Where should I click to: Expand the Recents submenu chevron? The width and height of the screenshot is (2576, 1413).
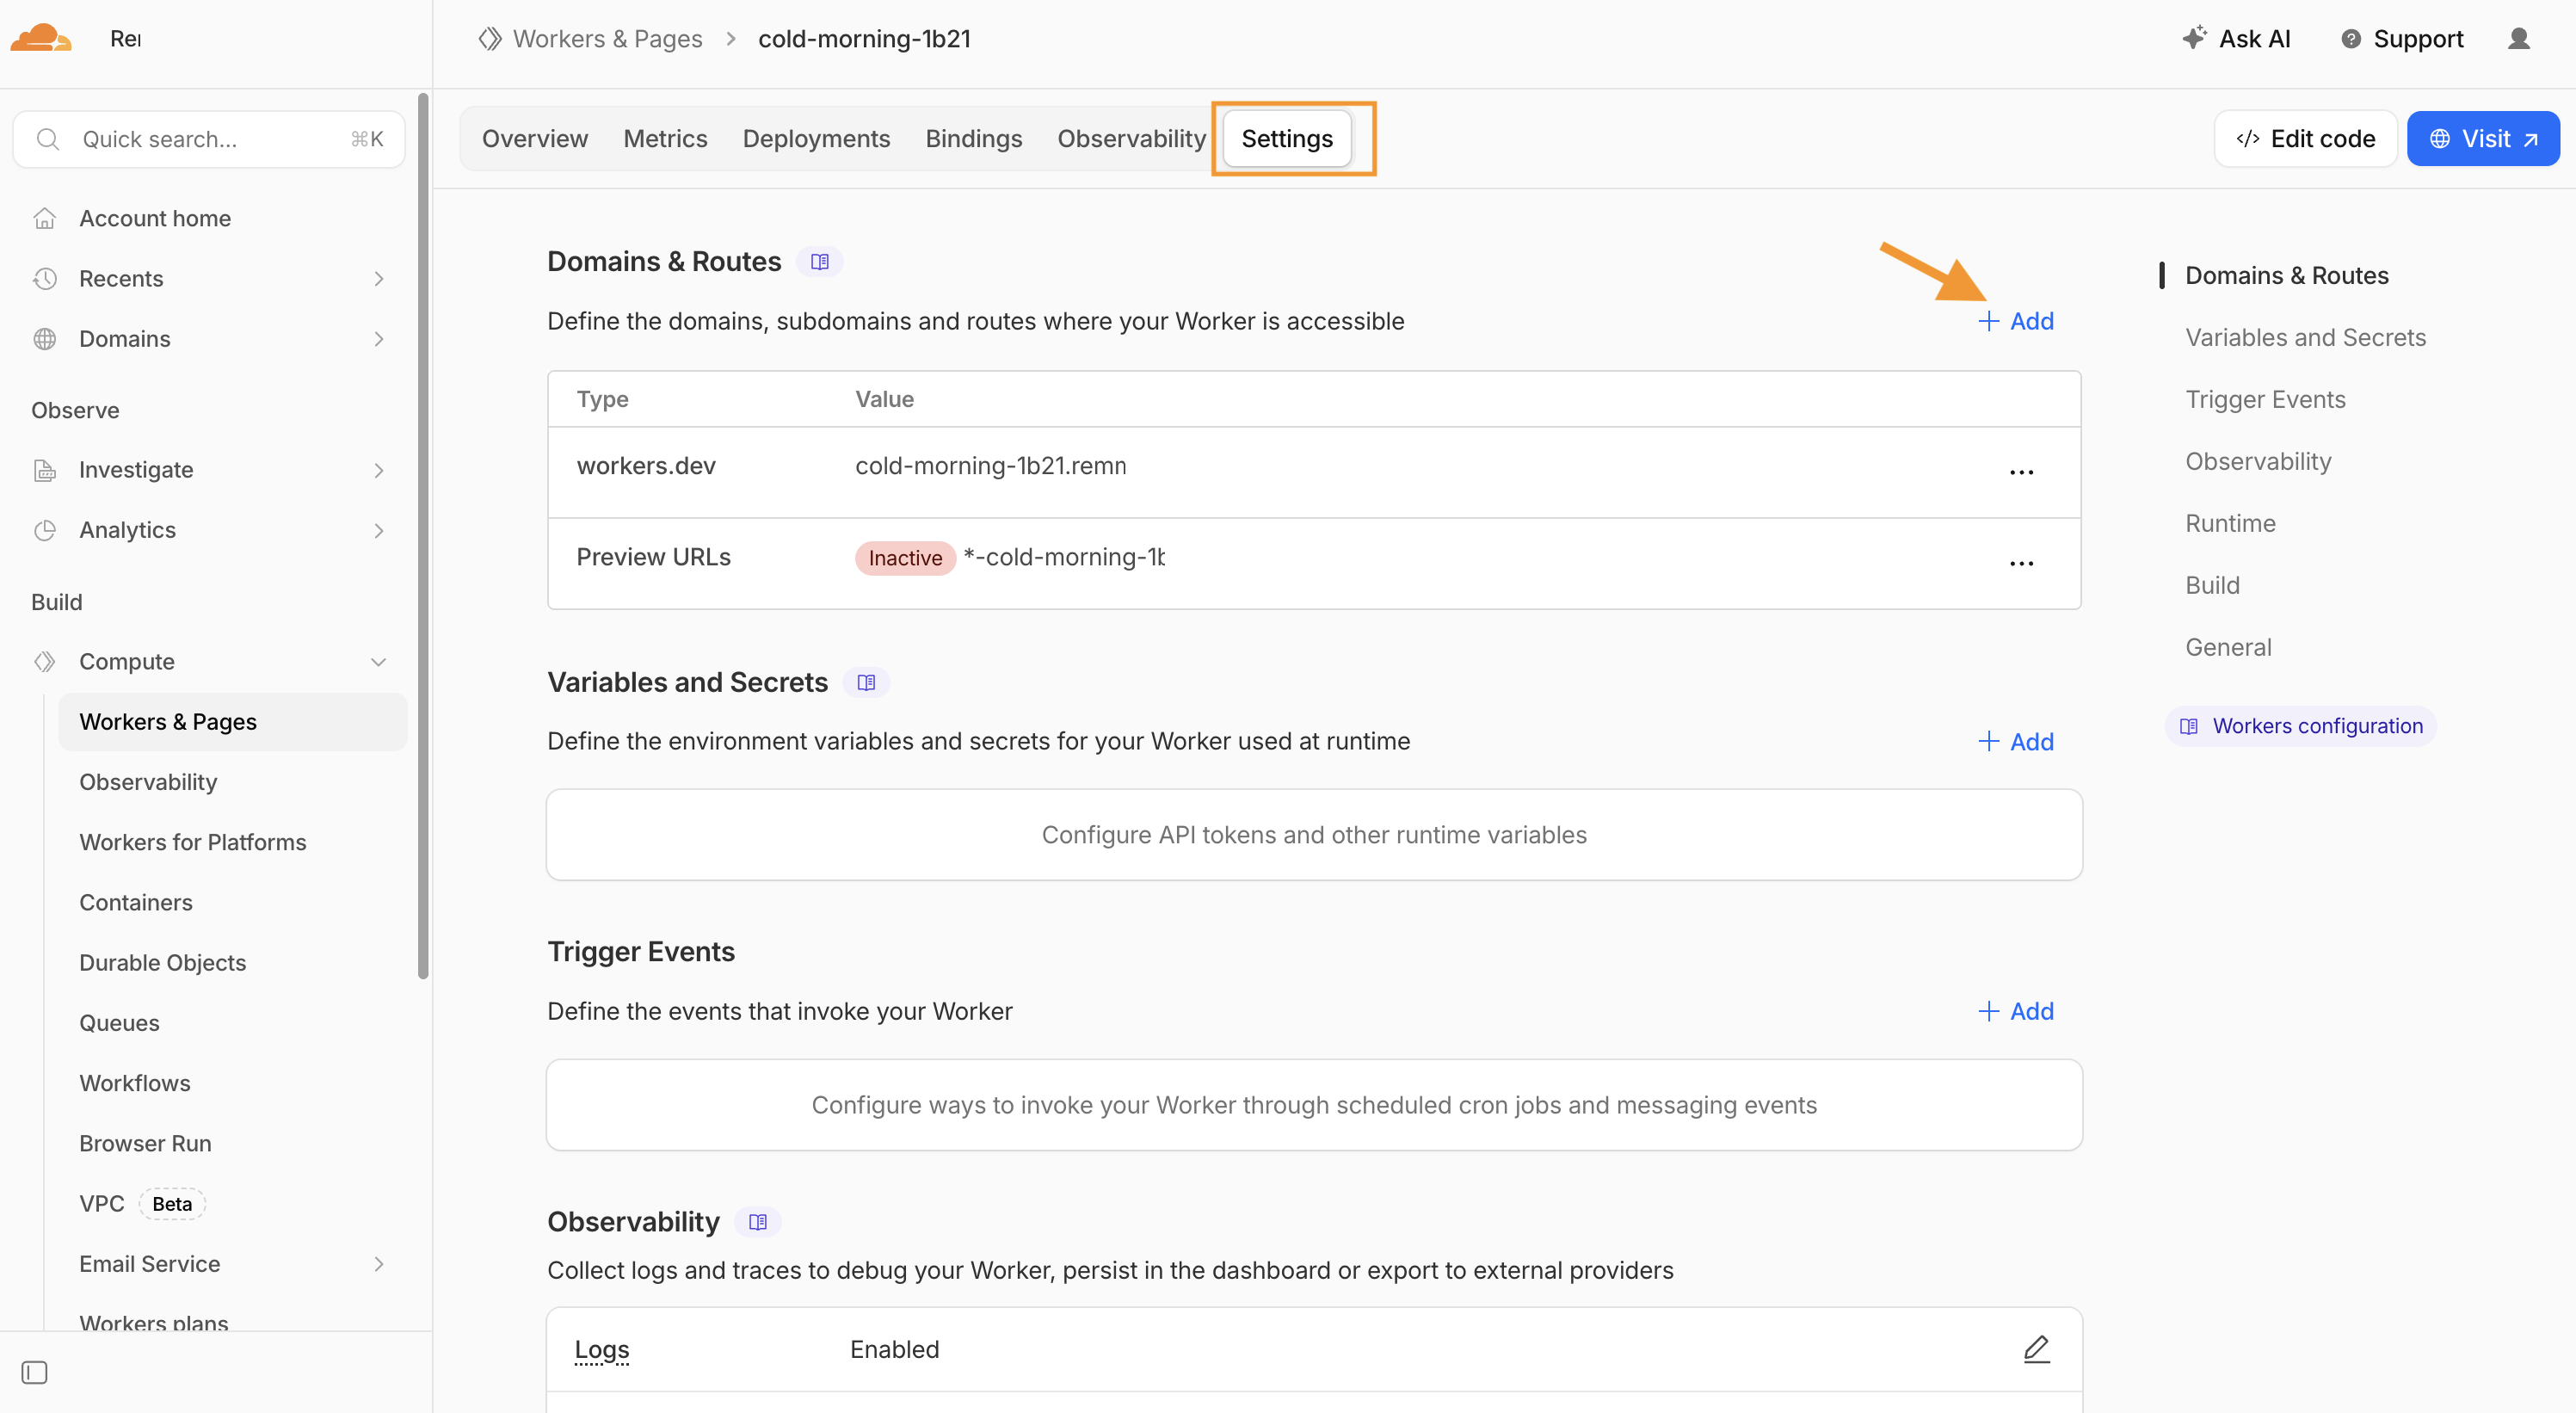[379, 278]
